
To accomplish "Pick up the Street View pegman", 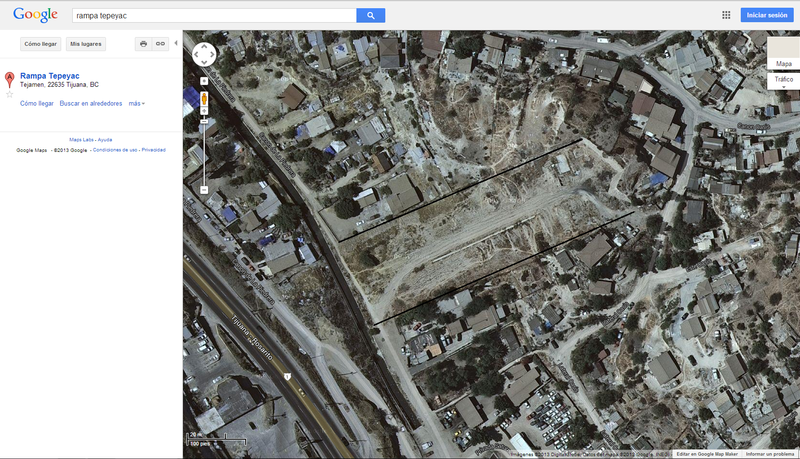I will click(x=204, y=100).
